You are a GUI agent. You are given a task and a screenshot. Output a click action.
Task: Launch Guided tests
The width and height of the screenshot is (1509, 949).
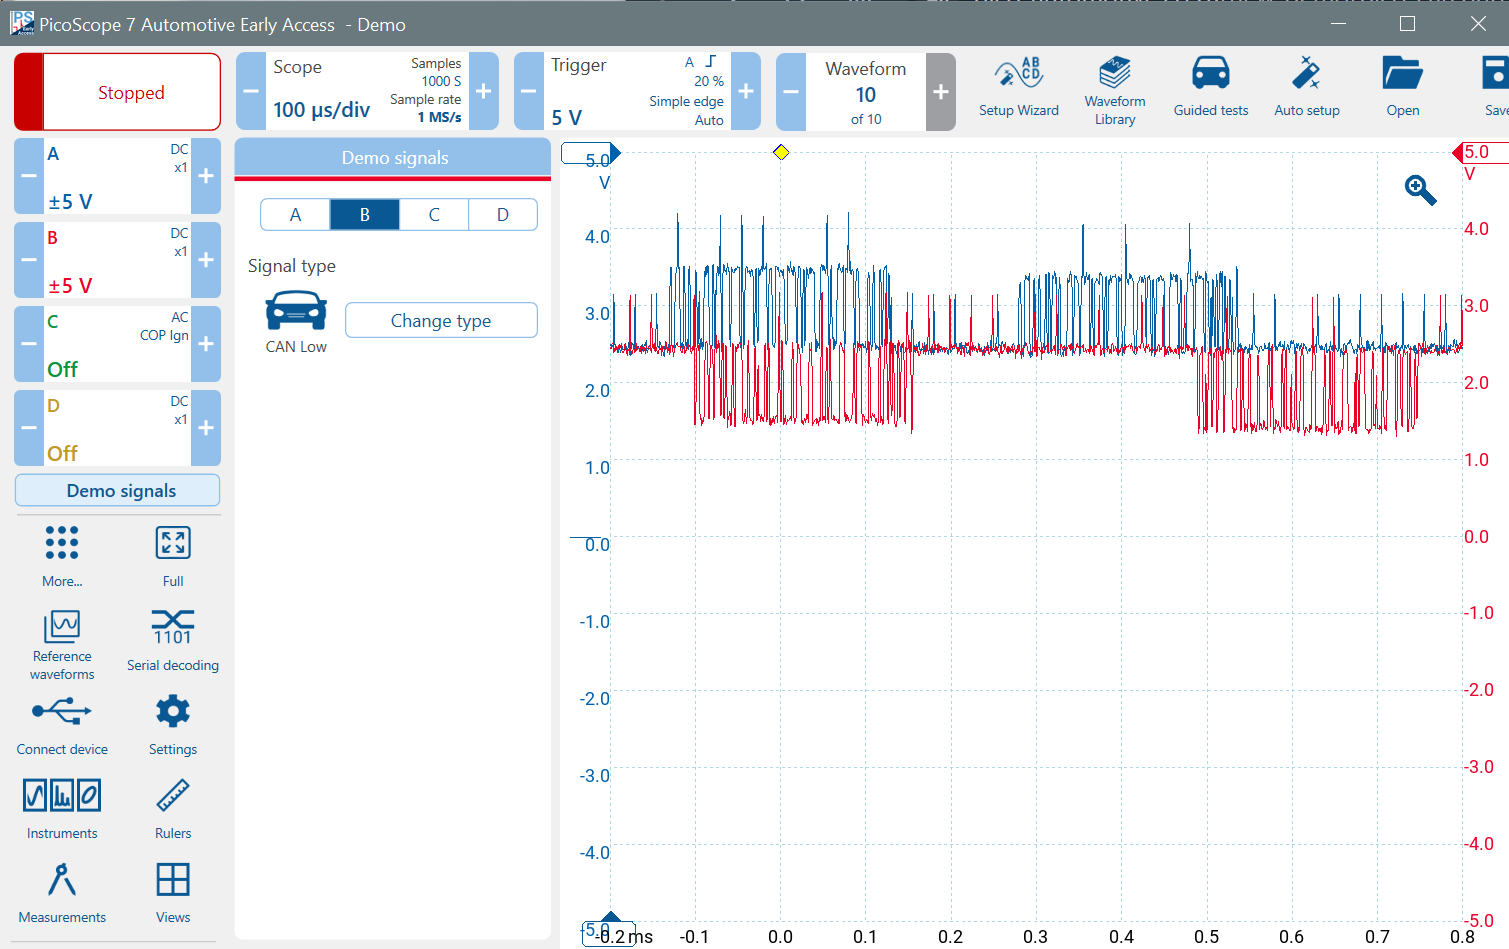click(x=1210, y=88)
